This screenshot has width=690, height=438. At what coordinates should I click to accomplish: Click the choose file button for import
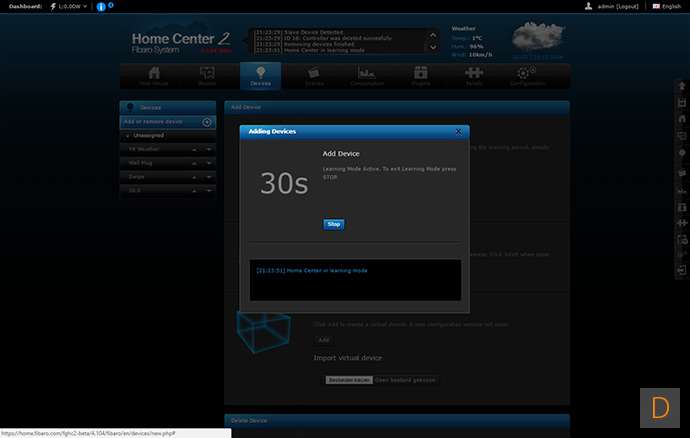349,380
